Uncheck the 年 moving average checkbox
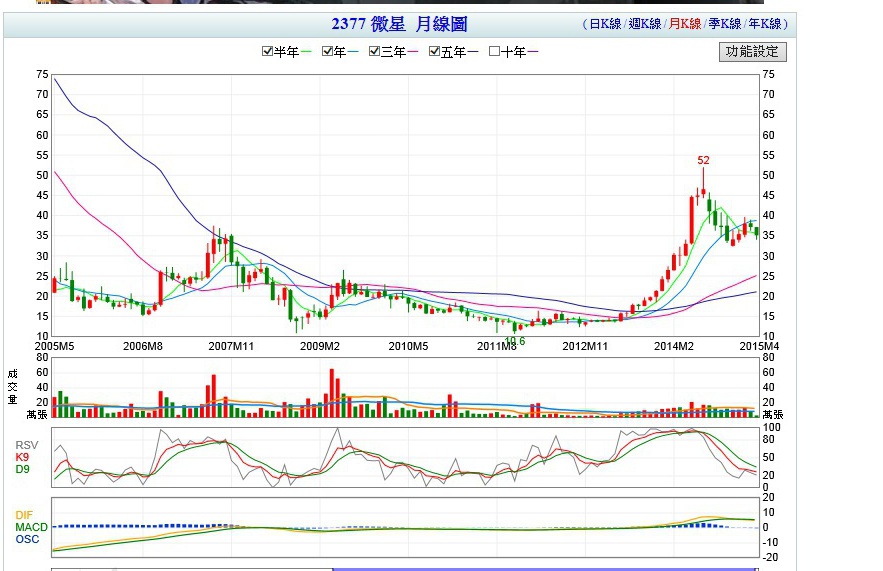 pos(327,51)
